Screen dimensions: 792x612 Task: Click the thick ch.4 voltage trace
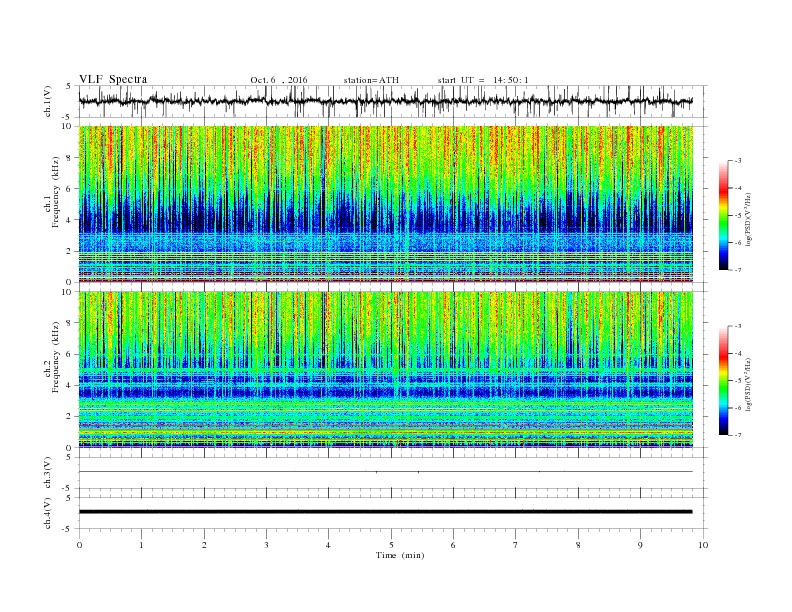pos(385,512)
